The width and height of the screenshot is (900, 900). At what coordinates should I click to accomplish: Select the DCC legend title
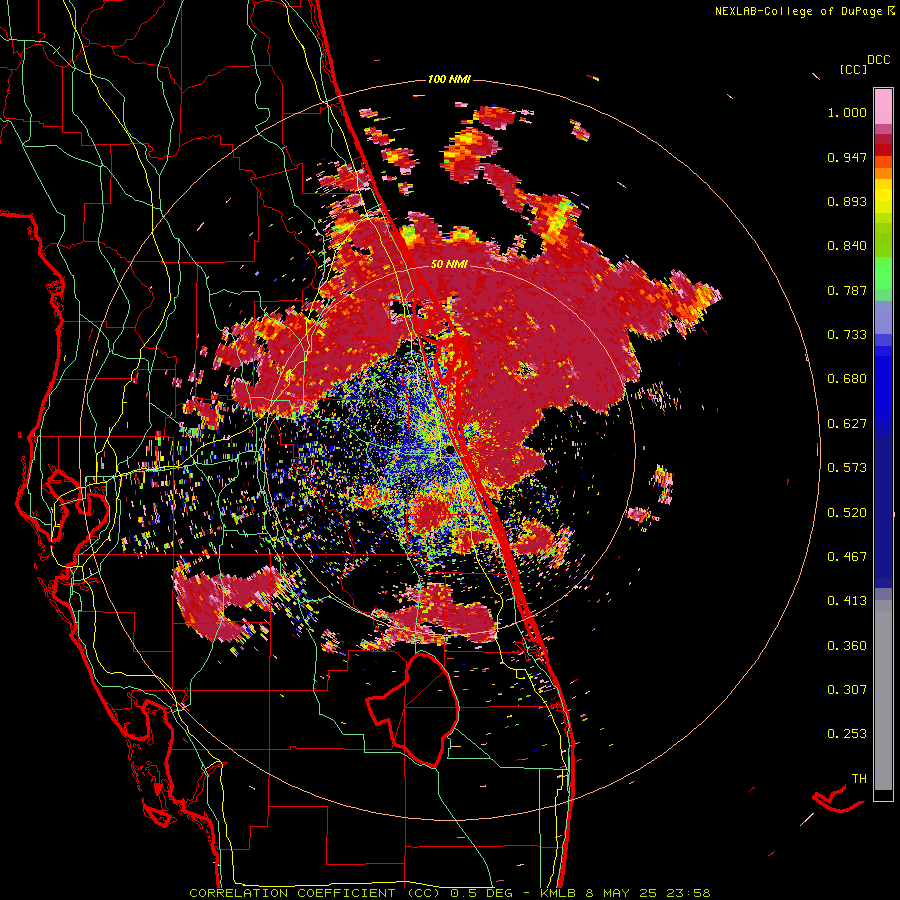point(878,60)
